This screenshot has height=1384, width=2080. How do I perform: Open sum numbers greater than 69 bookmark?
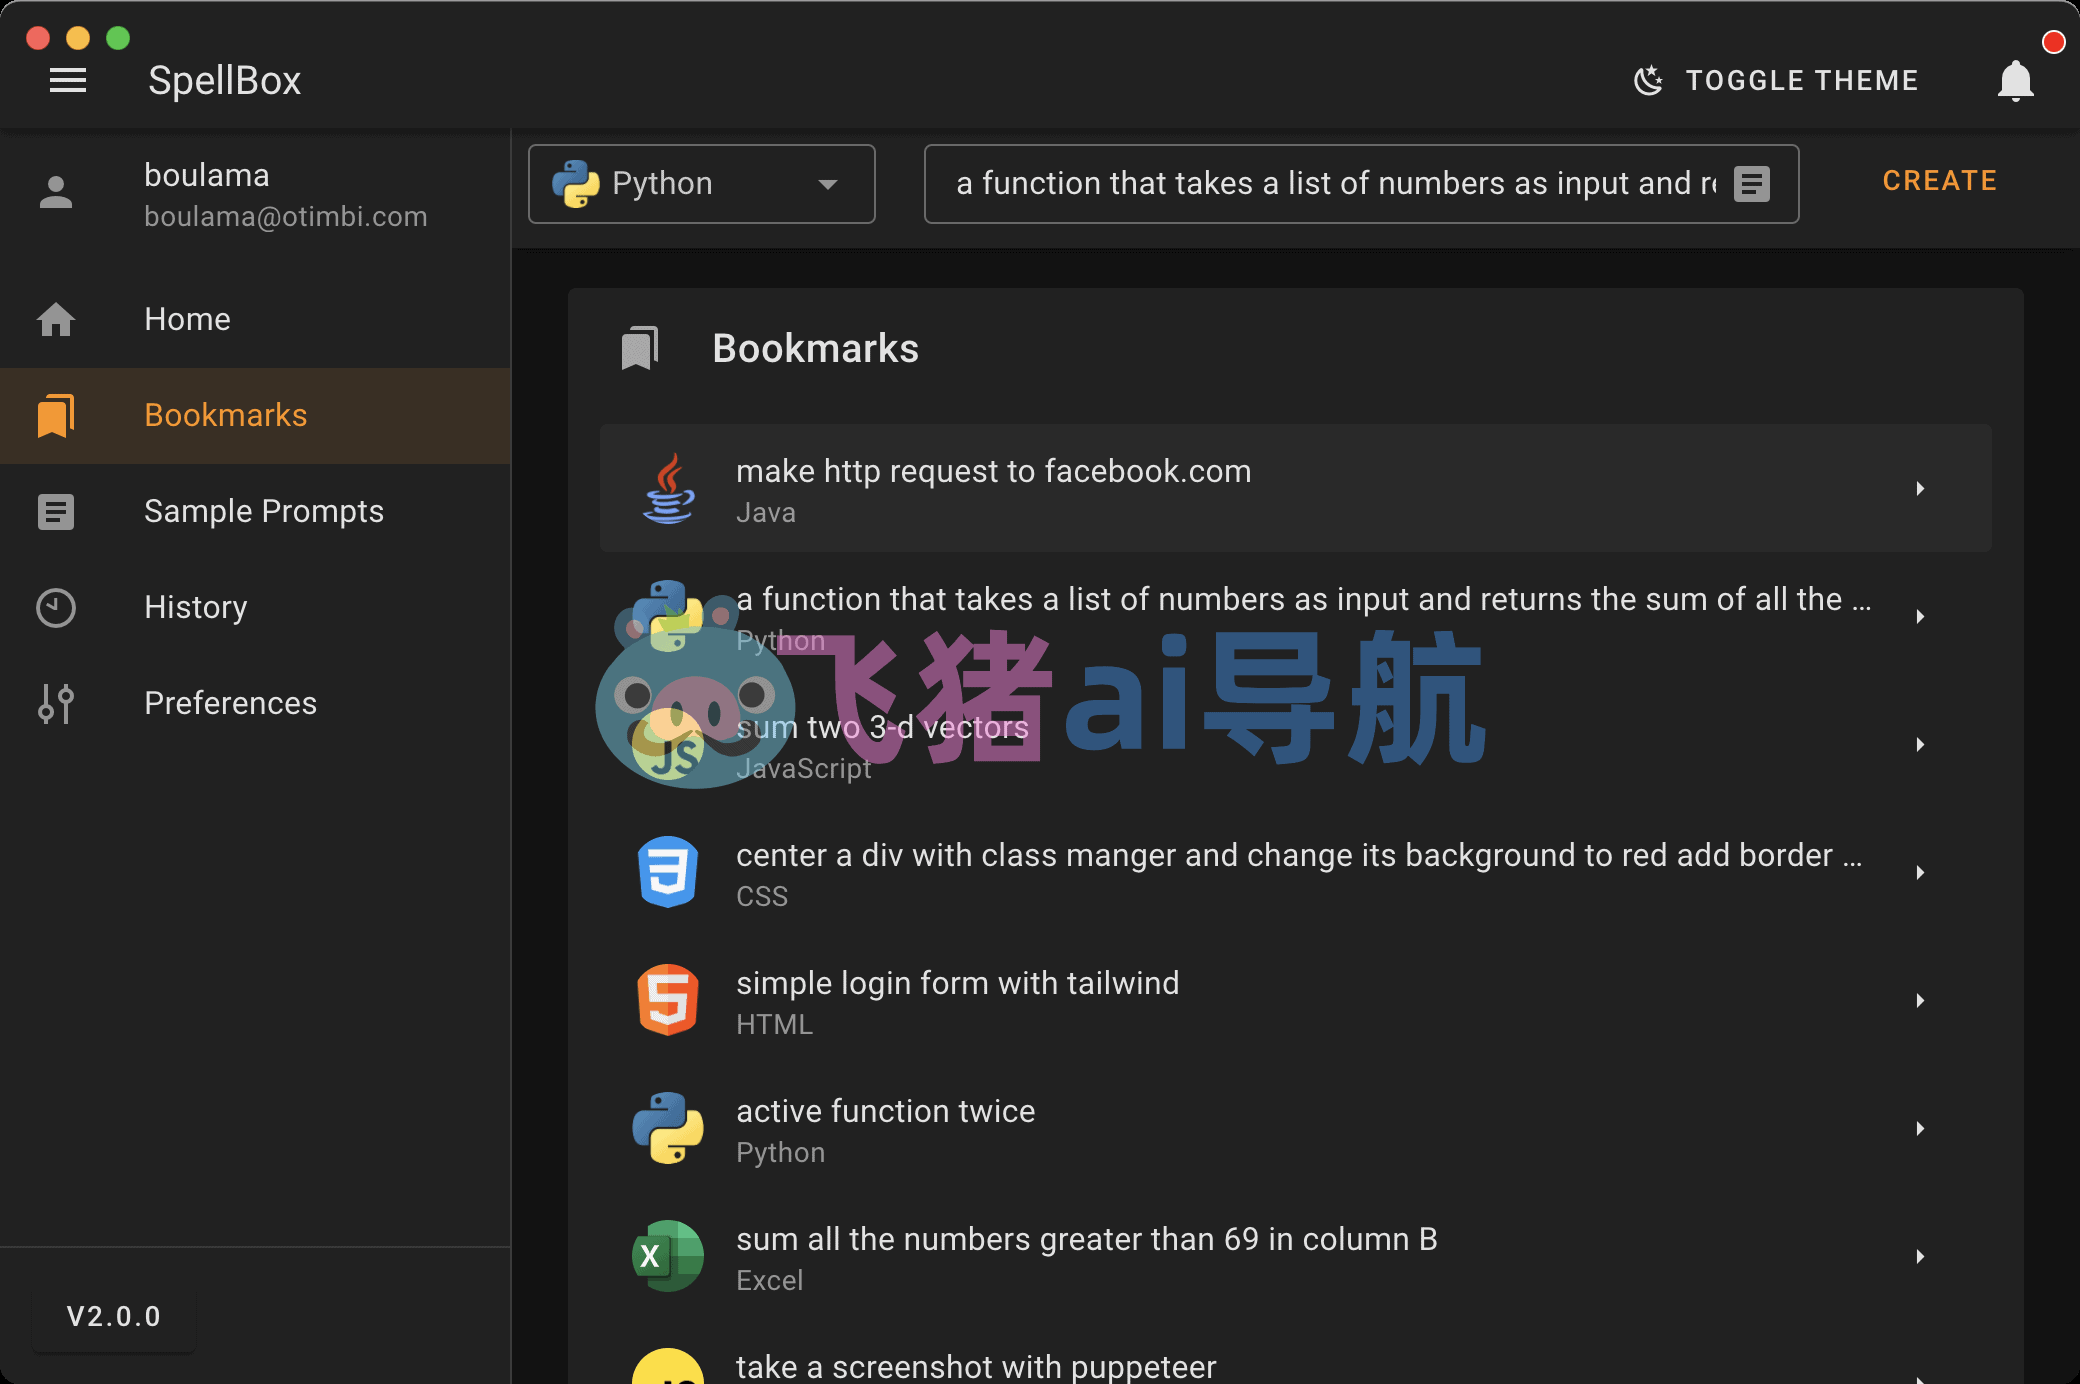[1296, 1256]
